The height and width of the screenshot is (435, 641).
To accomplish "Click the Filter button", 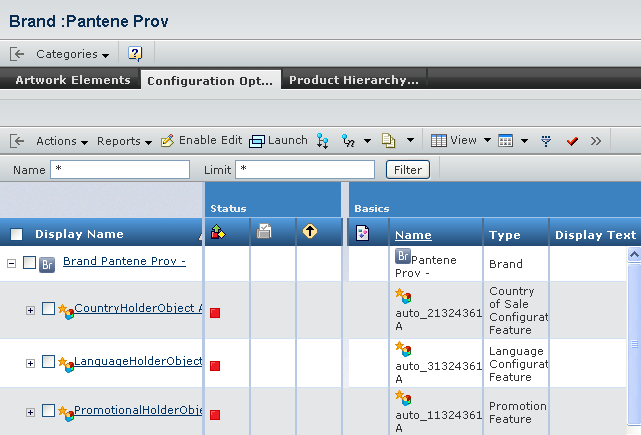I will [x=408, y=170].
